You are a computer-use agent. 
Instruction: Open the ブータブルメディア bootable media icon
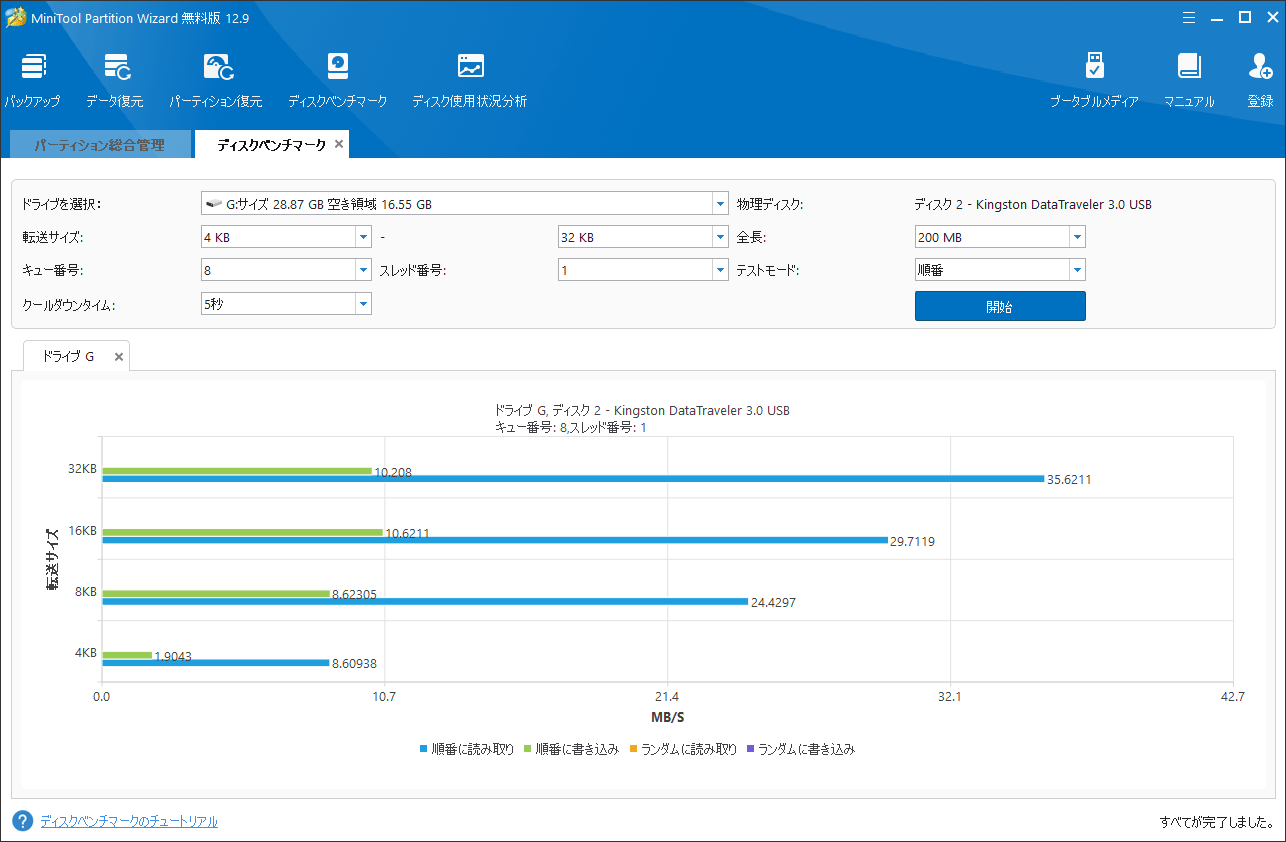coord(1094,68)
